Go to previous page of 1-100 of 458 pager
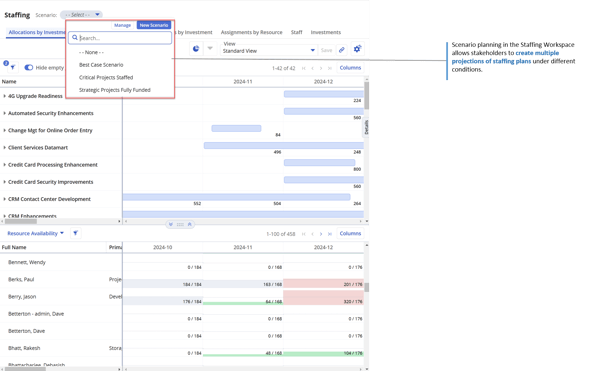The image size is (597, 371). coord(312,234)
